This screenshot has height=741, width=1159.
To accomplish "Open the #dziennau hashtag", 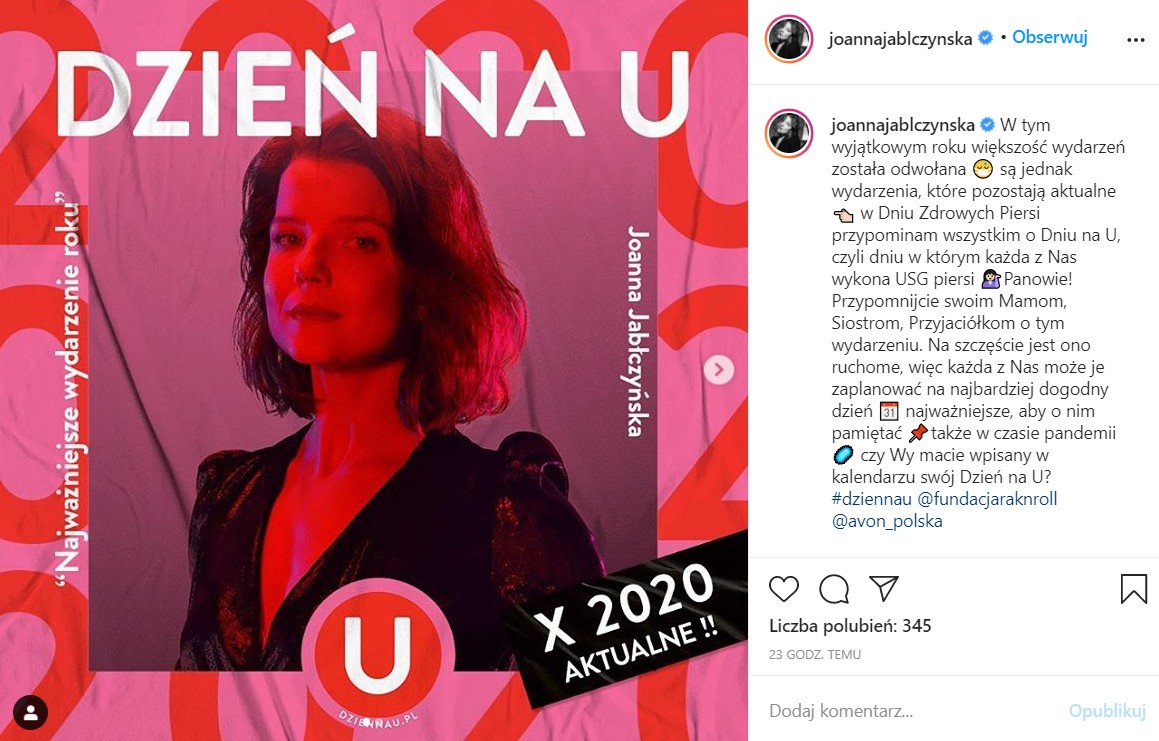I will click(871, 499).
